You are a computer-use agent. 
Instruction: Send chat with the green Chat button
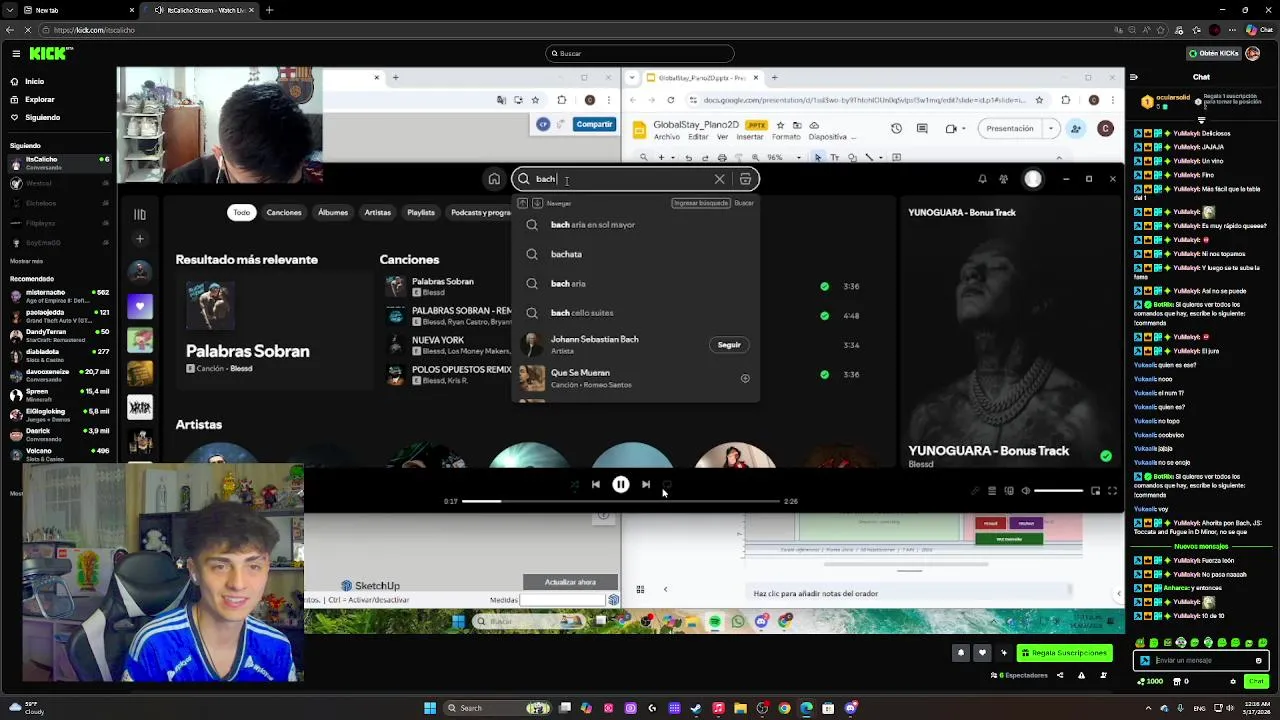coord(1254,681)
